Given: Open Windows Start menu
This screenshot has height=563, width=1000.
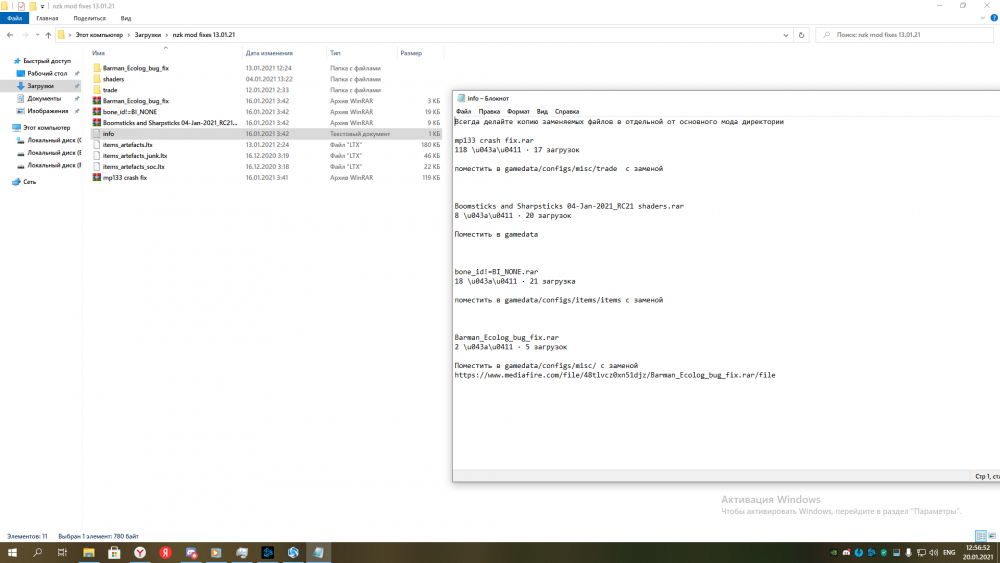Looking at the screenshot, I should [x=12, y=552].
